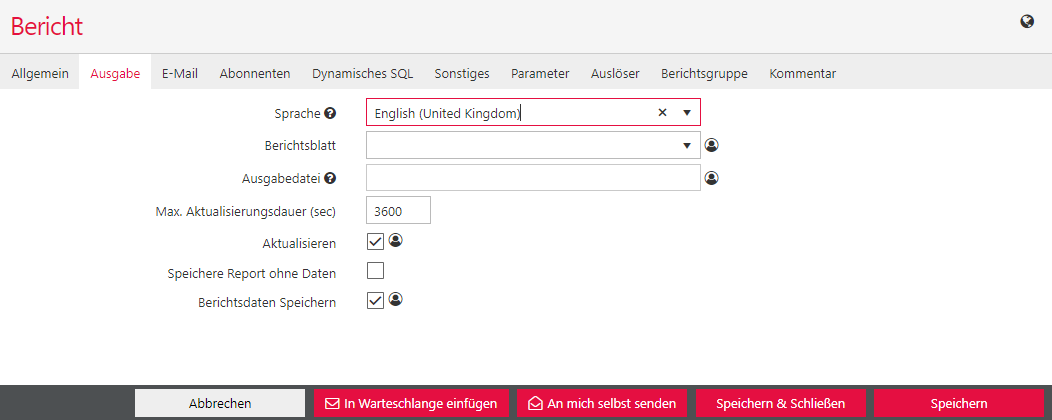Click the Max. Aktualisierungsdauer field showing 3600
This screenshot has width=1052, height=420.
(399, 211)
